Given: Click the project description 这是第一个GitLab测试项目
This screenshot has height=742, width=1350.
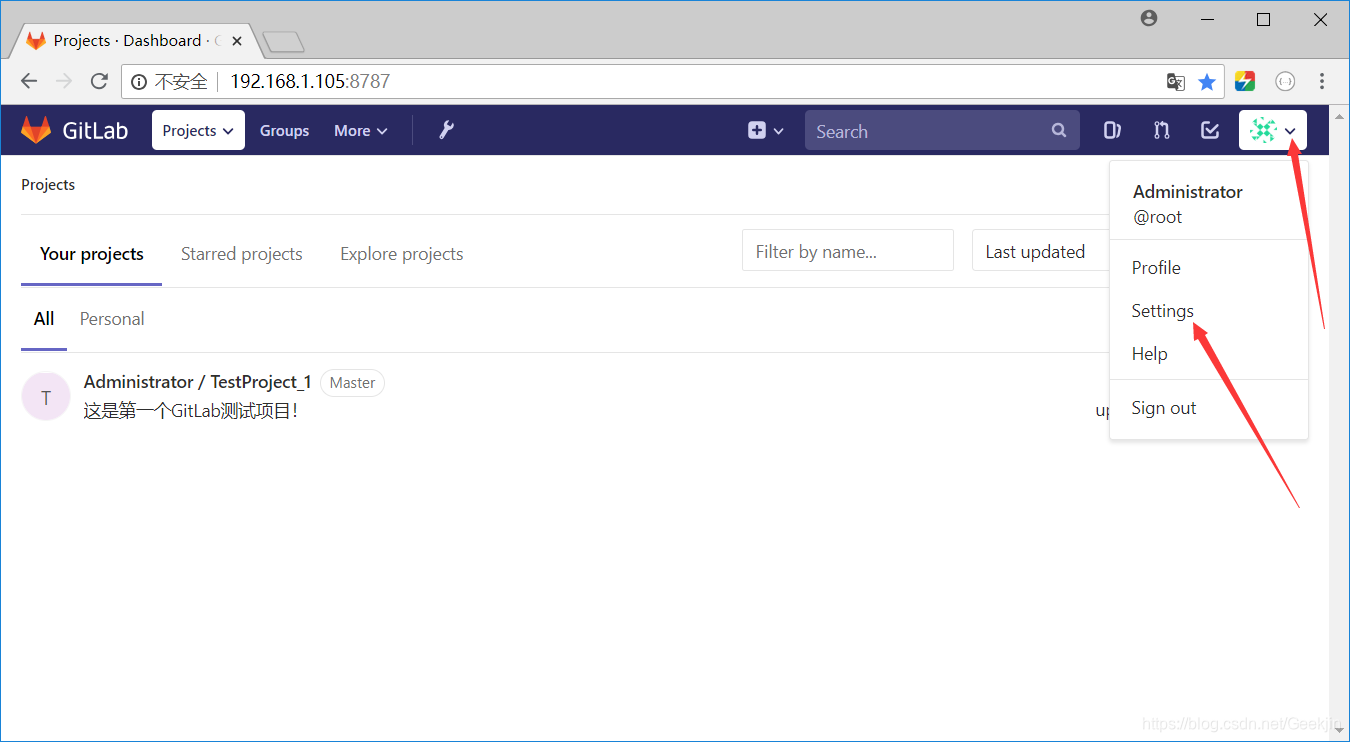Looking at the screenshot, I should click(x=191, y=410).
